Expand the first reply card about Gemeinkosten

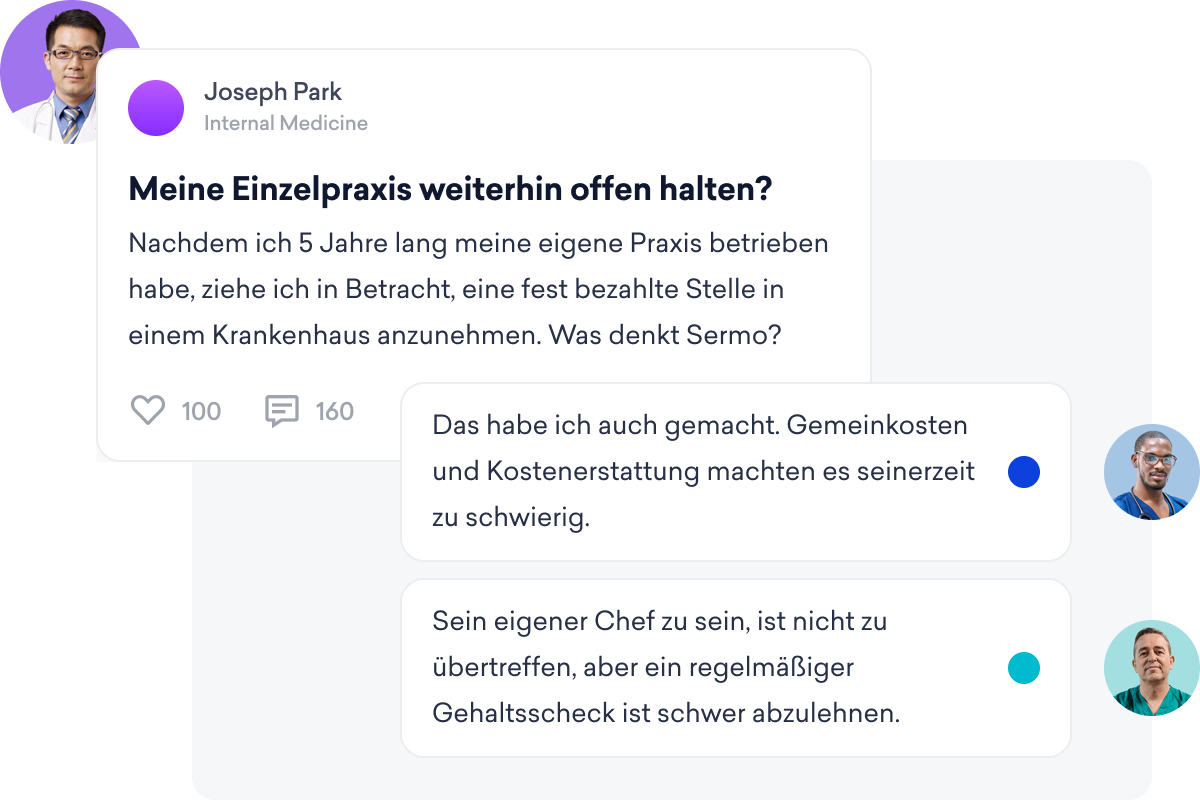pos(700,471)
